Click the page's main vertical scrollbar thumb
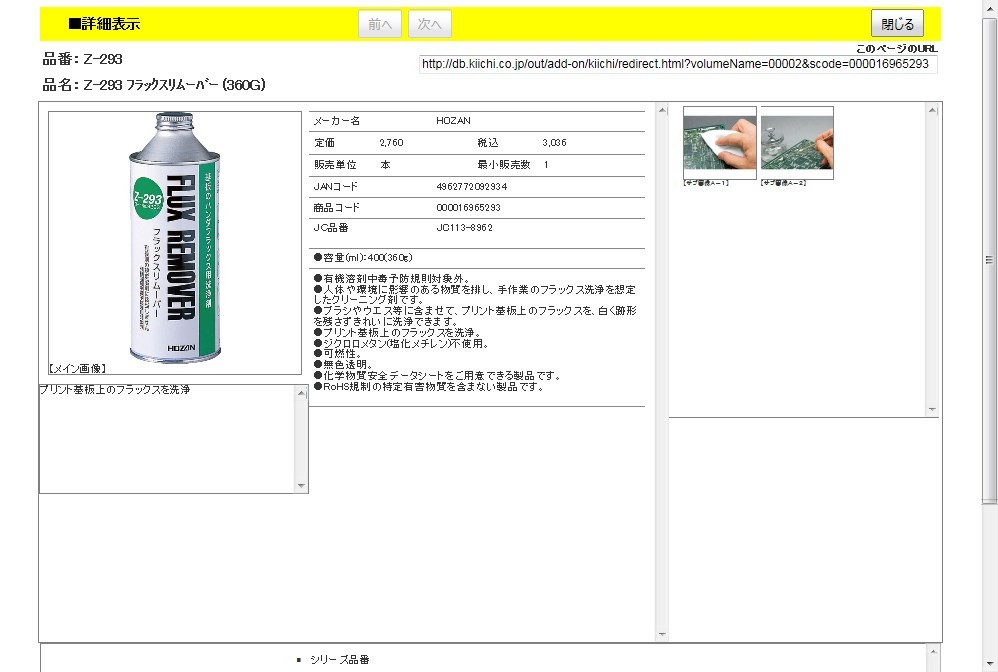The height and width of the screenshot is (672, 998). tap(989, 260)
